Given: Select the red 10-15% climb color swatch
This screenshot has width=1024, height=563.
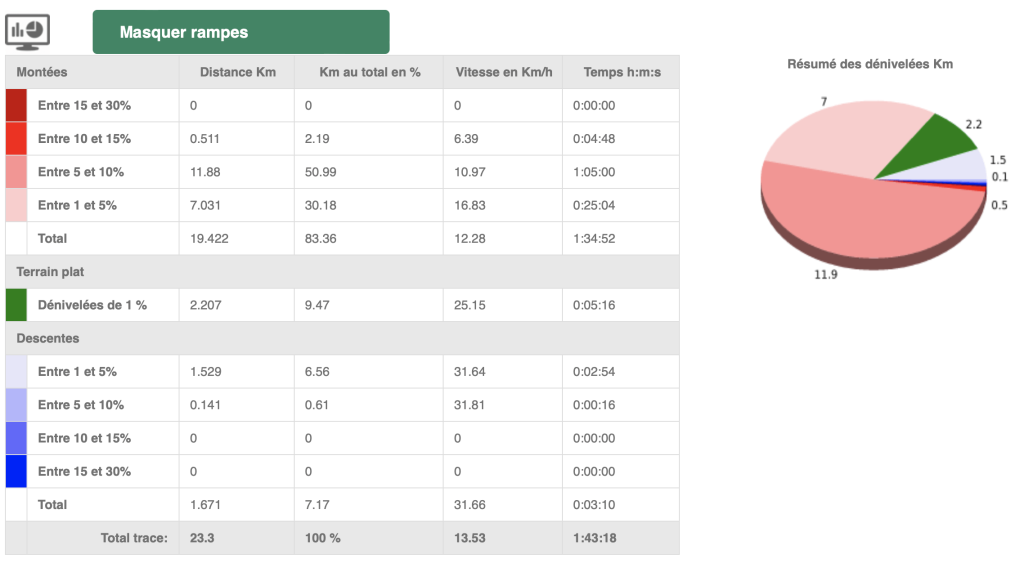Looking at the screenshot, I should coord(16,138).
